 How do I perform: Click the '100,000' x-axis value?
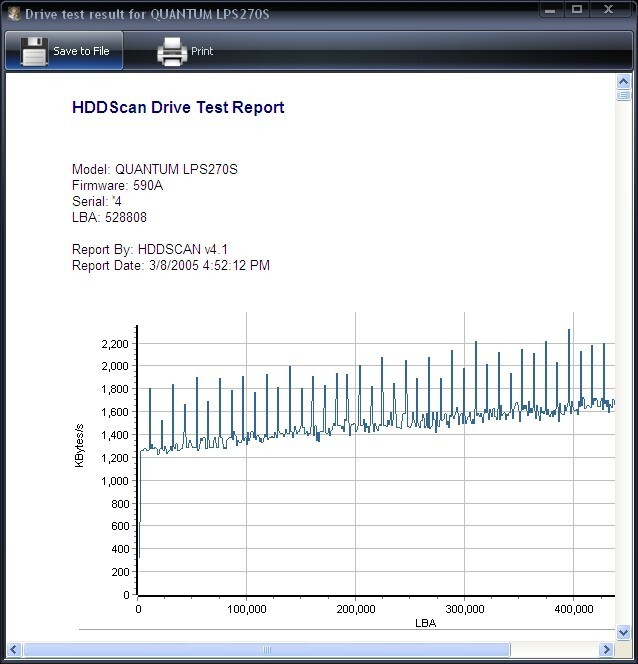[x=247, y=609]
